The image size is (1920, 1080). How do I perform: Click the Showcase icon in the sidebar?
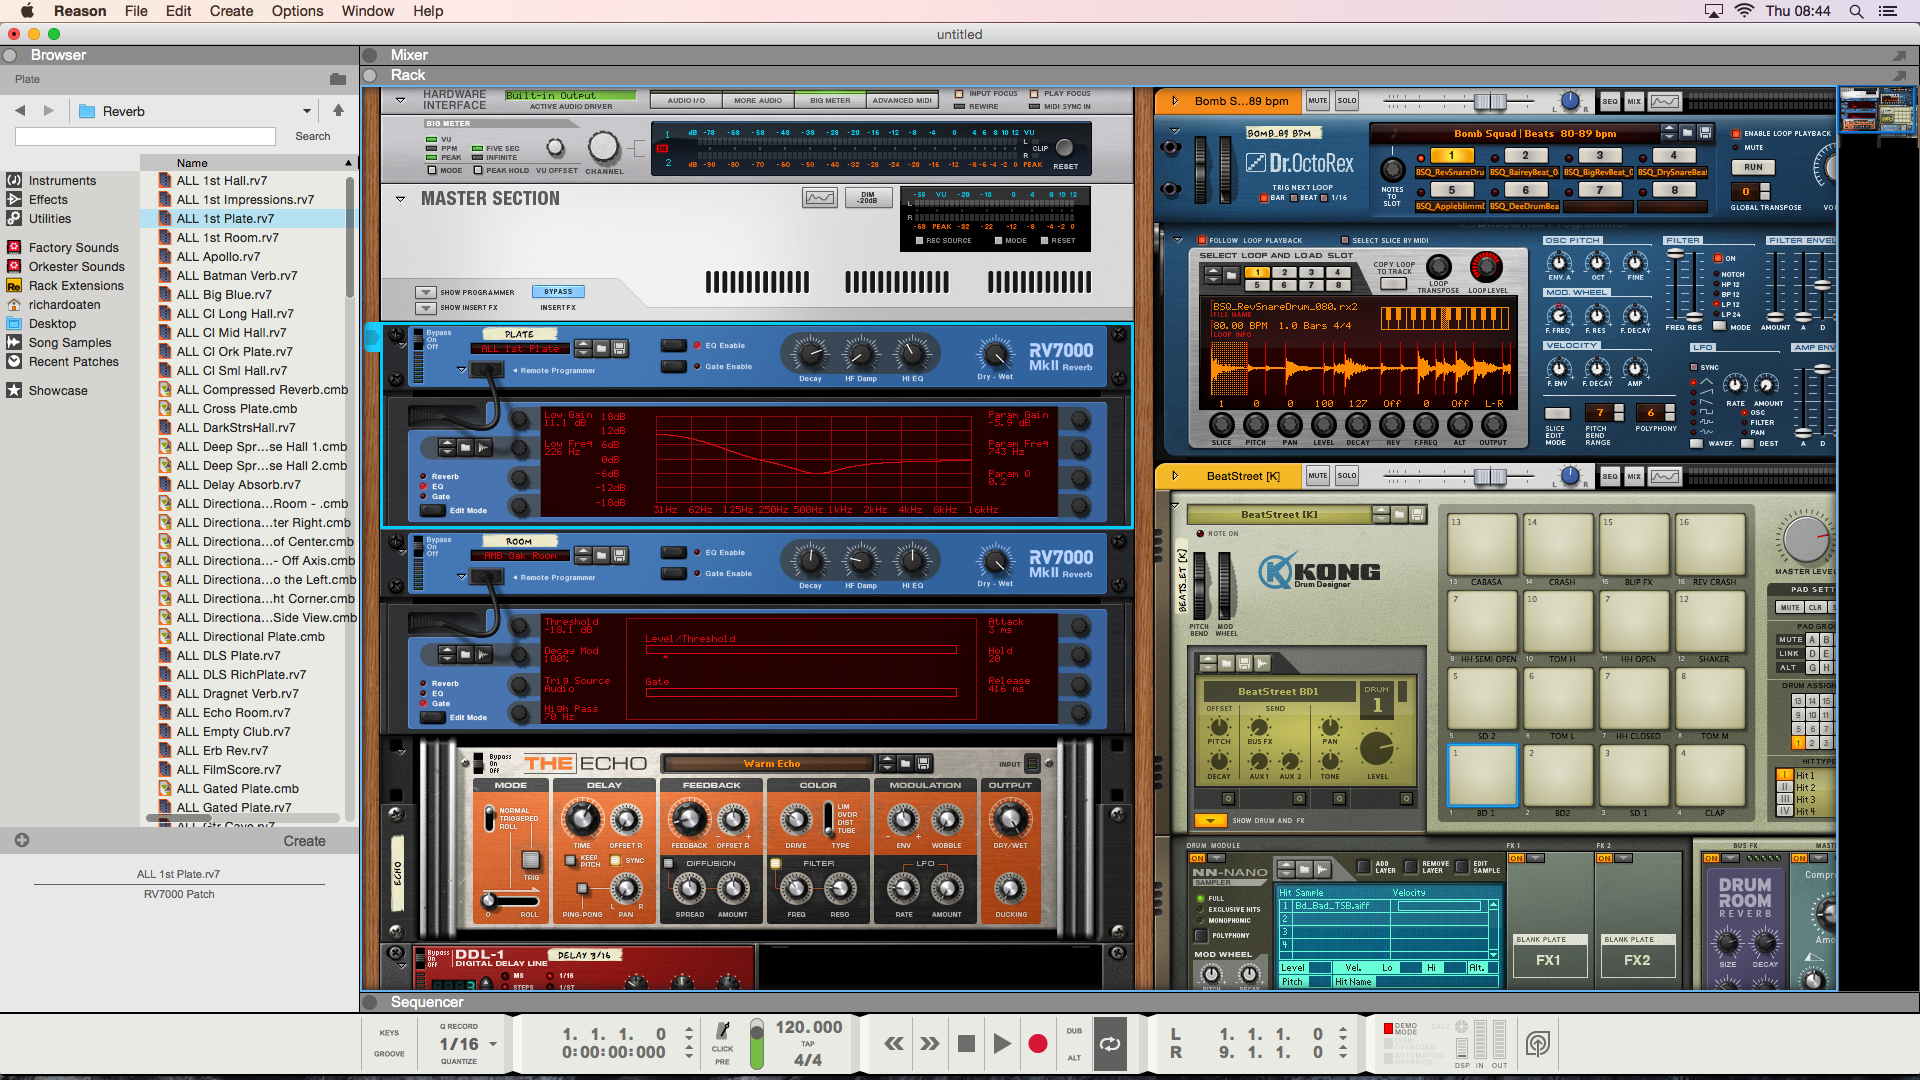[x=15, y=390]
